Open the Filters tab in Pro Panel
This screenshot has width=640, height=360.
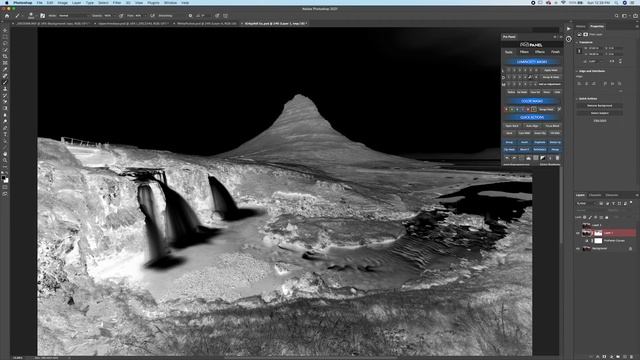[524, 52]
